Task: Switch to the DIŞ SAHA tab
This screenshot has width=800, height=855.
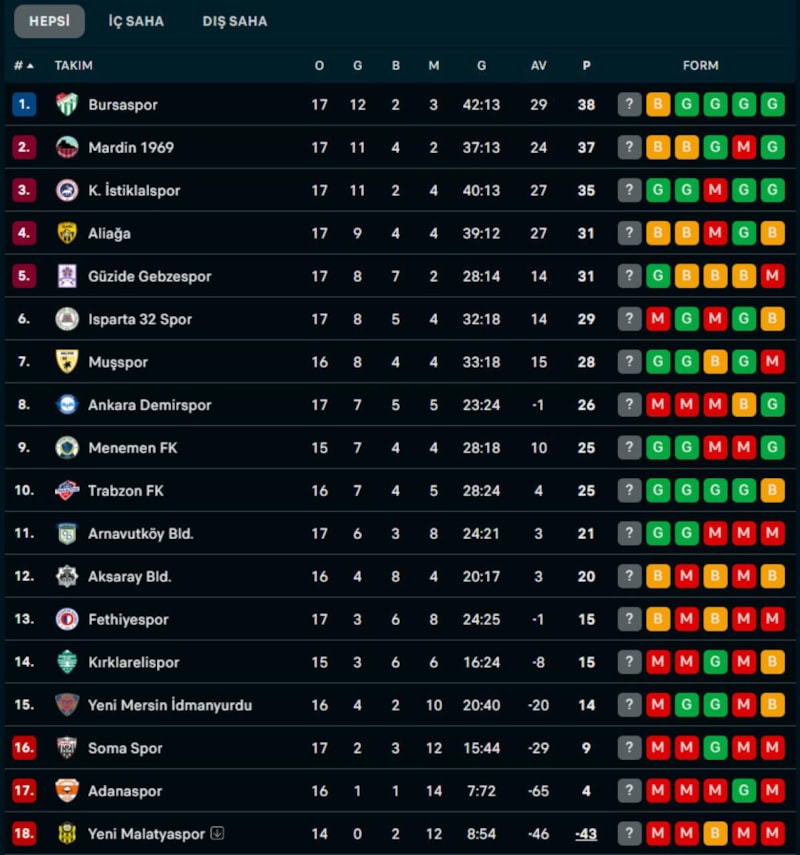Action: pos(235,21)
